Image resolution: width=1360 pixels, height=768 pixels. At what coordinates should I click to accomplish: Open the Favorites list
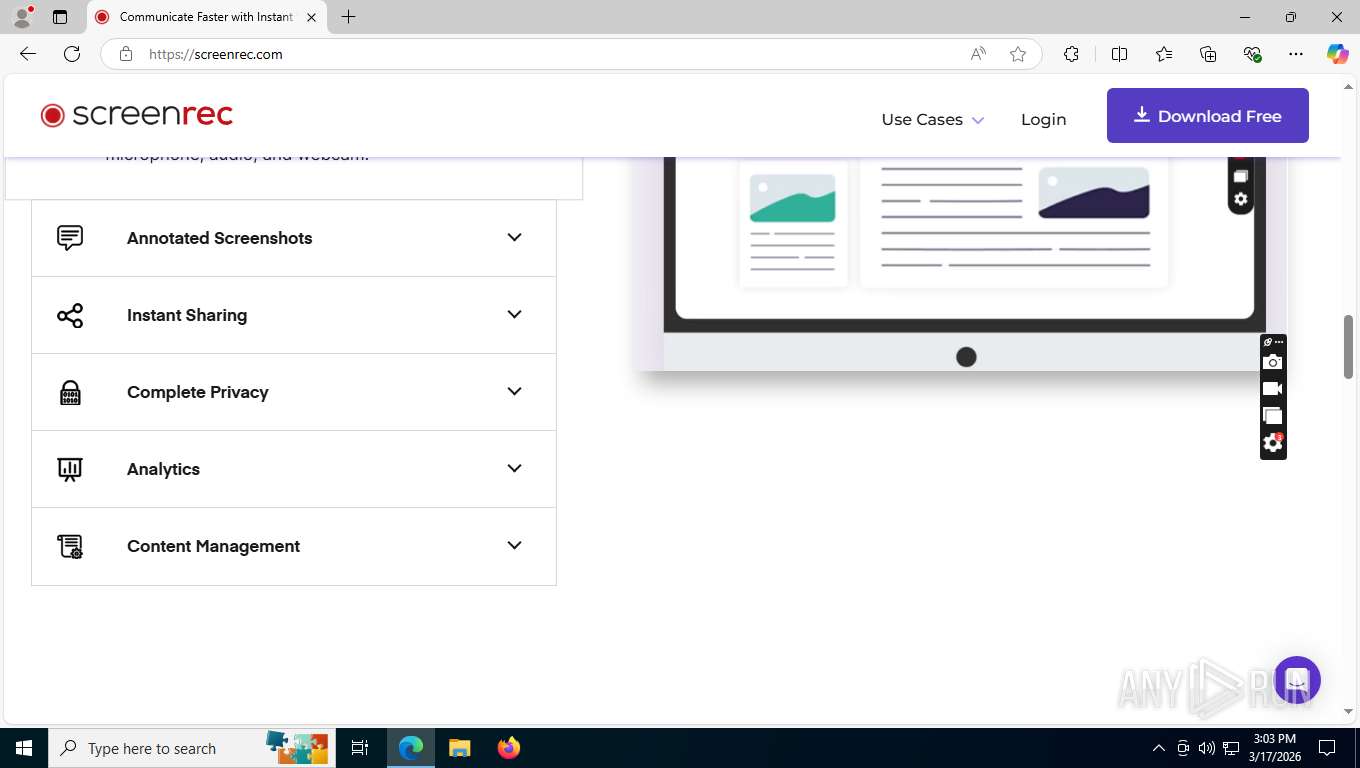[1164, 54]
